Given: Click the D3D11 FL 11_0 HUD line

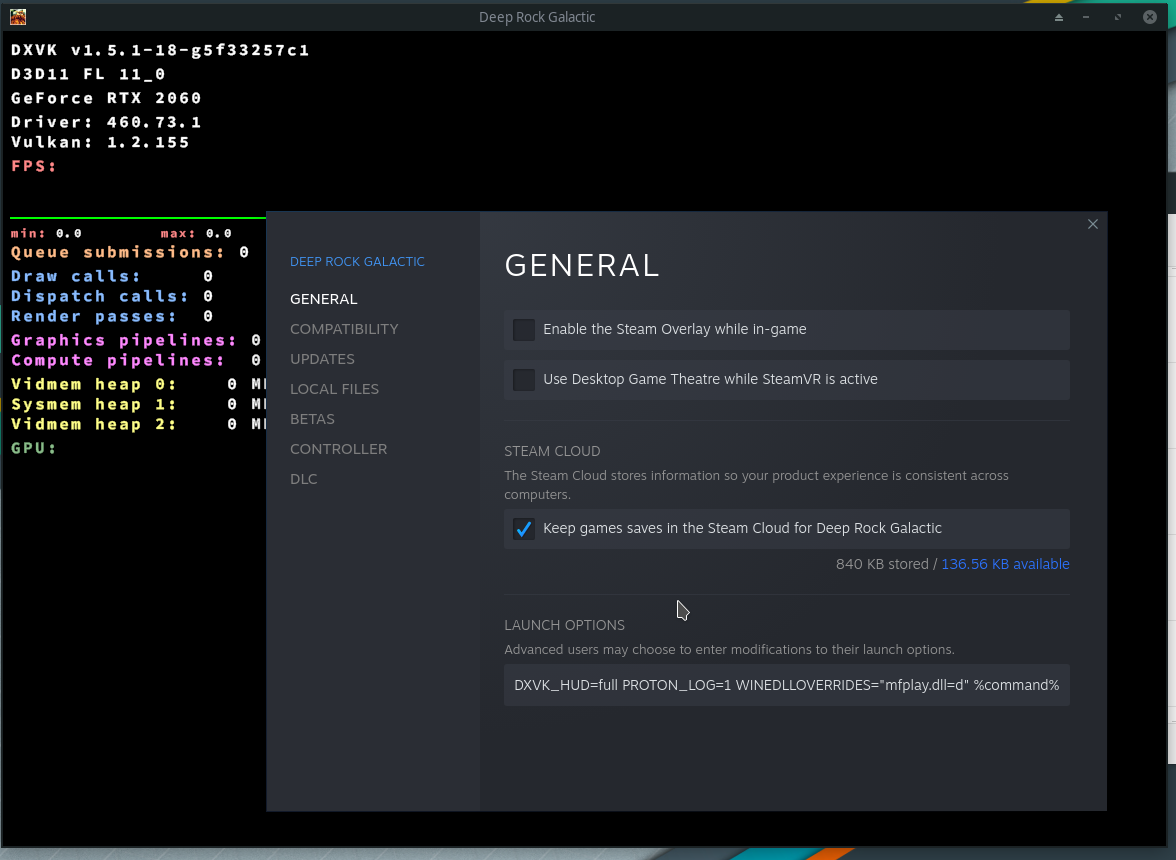Looking at the screenshot, I should (88, 74).
